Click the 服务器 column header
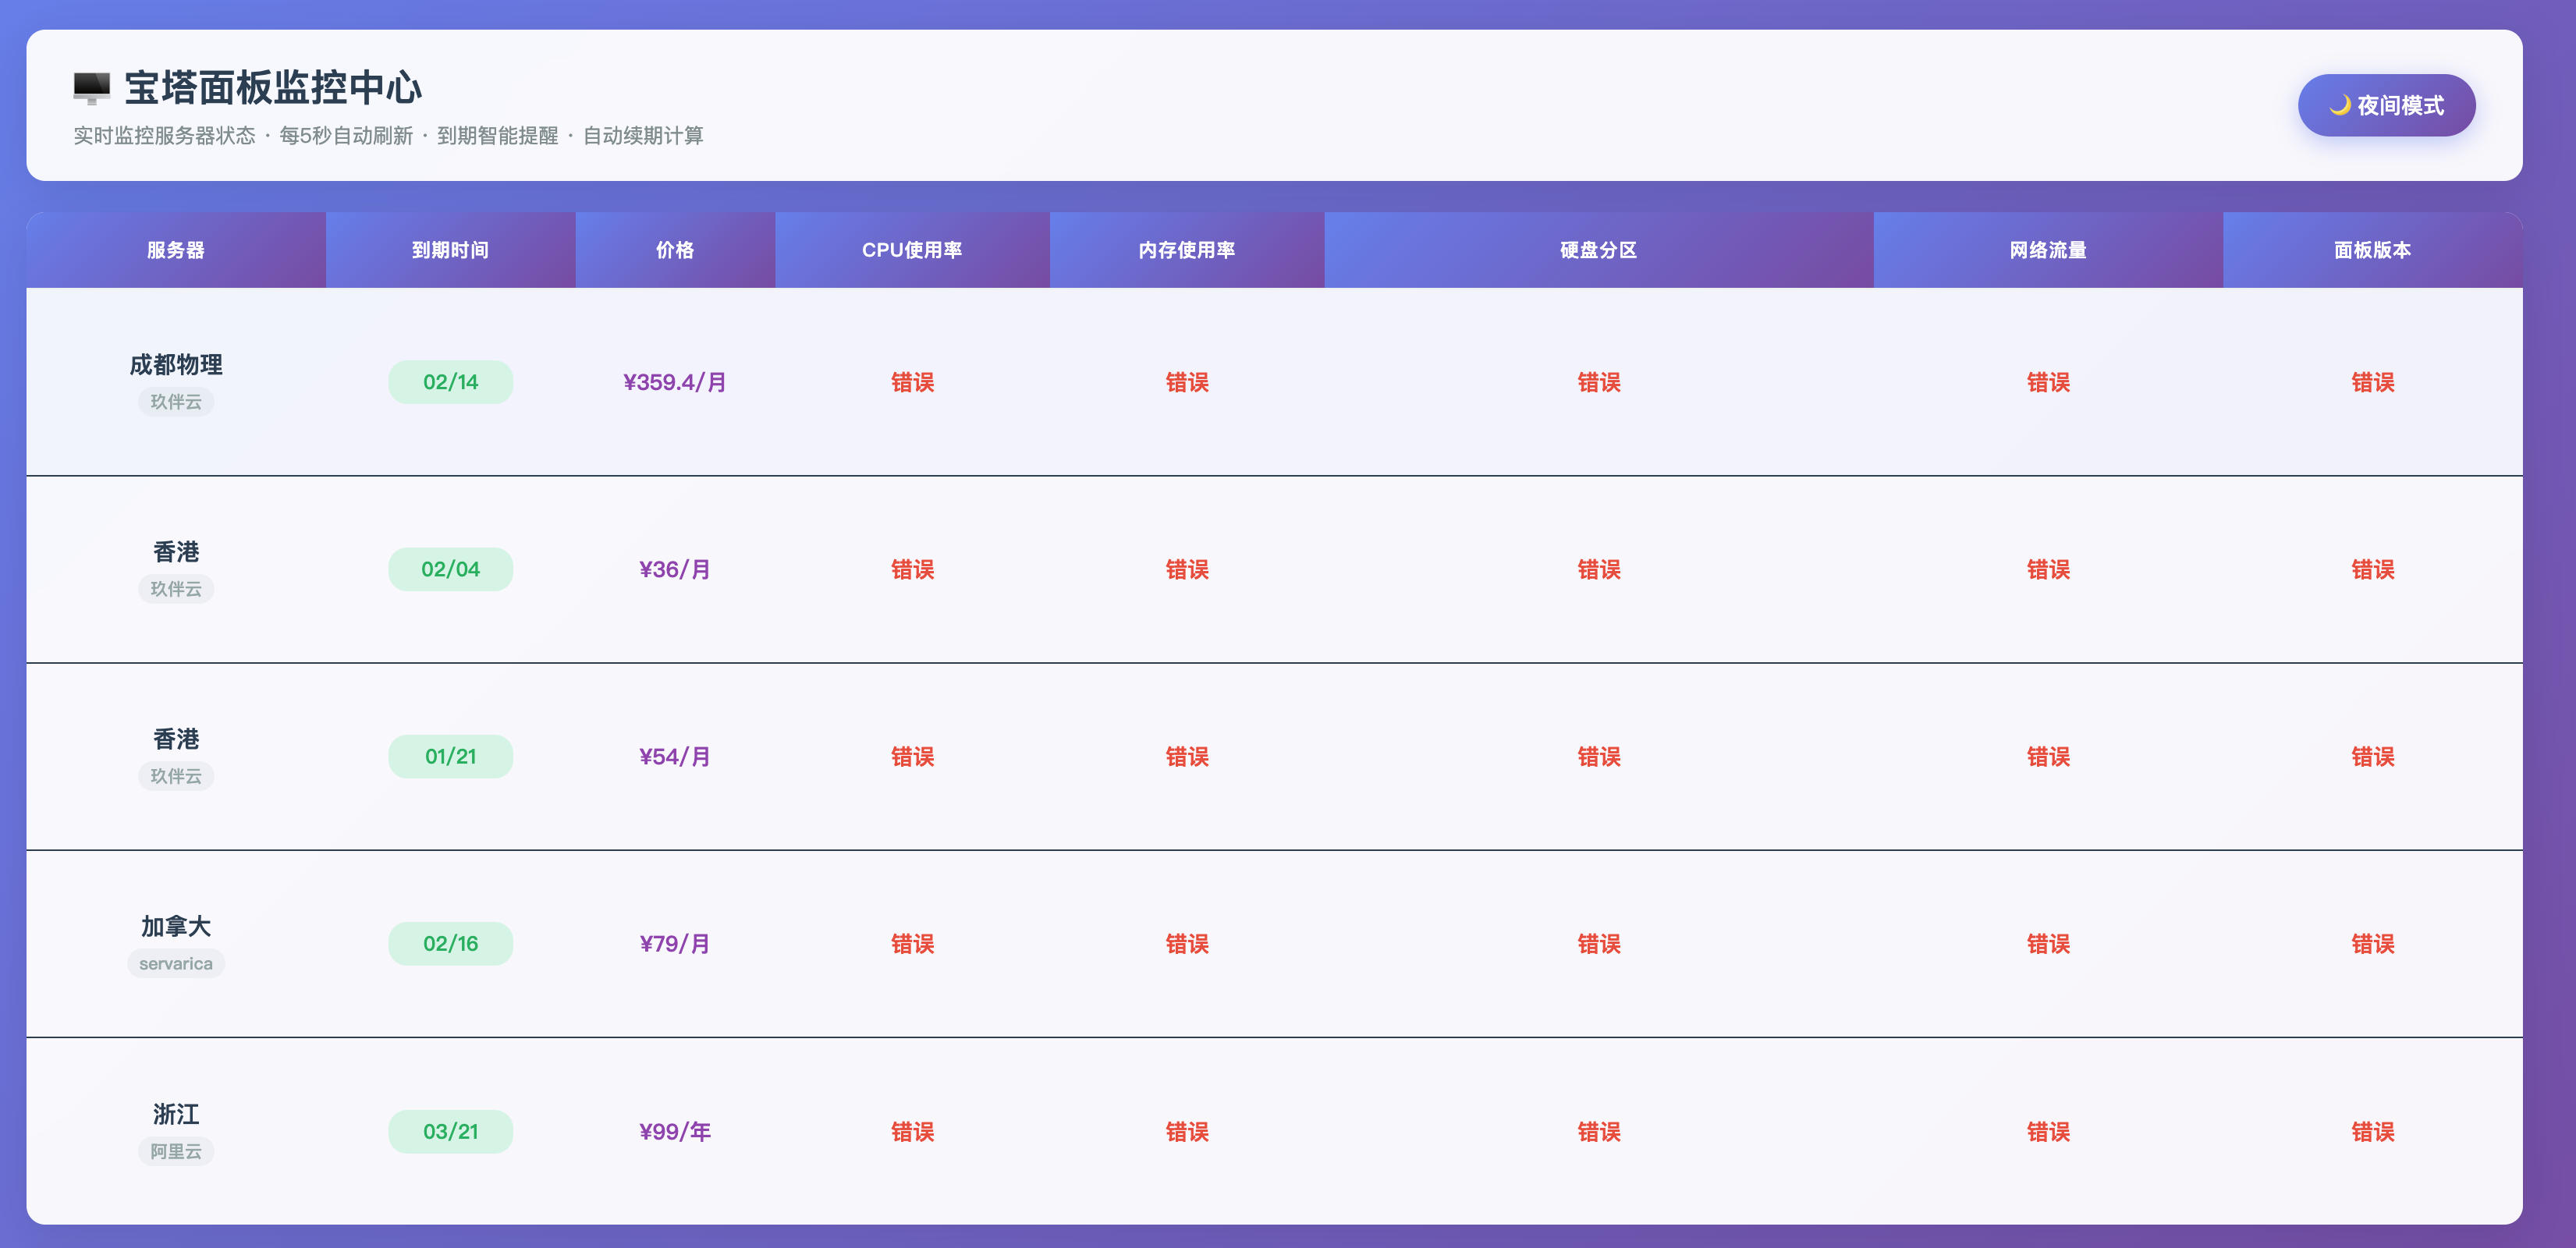The height and width of the screenshot is (1248, 2576). pyautogui.click(x=176, y=250)
